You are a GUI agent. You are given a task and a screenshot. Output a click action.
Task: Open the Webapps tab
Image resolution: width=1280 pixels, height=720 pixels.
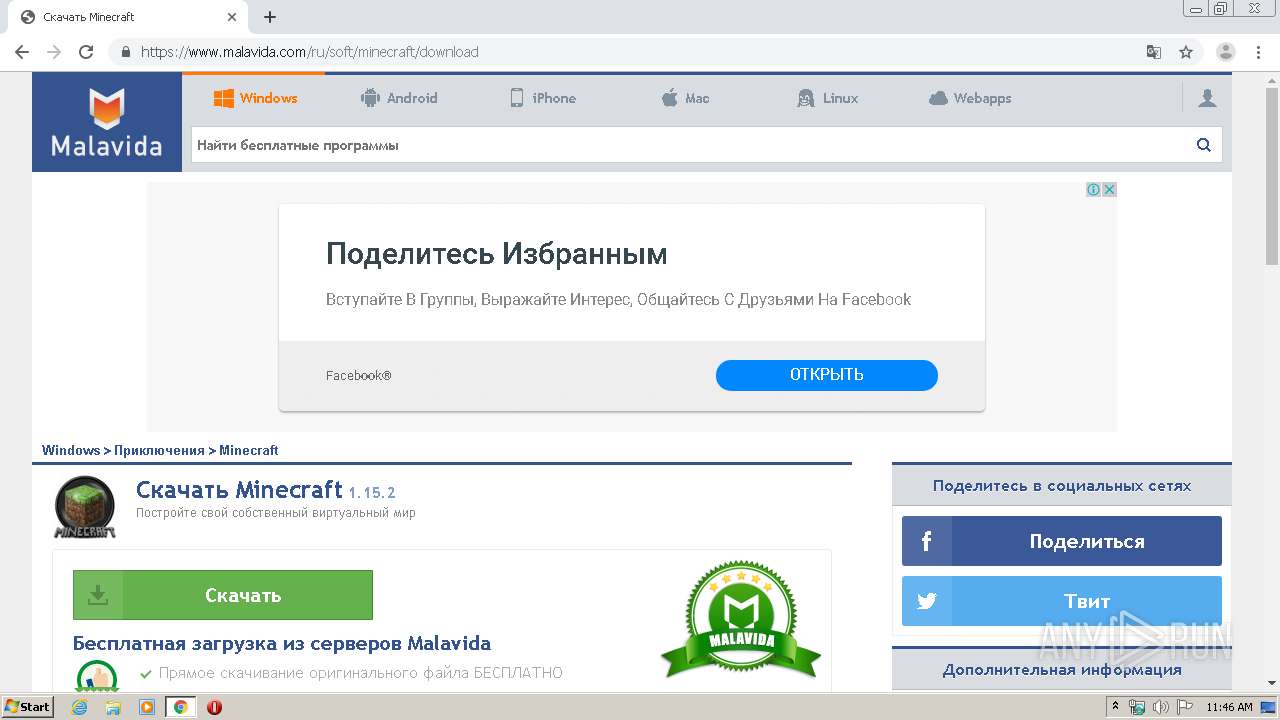970,98
